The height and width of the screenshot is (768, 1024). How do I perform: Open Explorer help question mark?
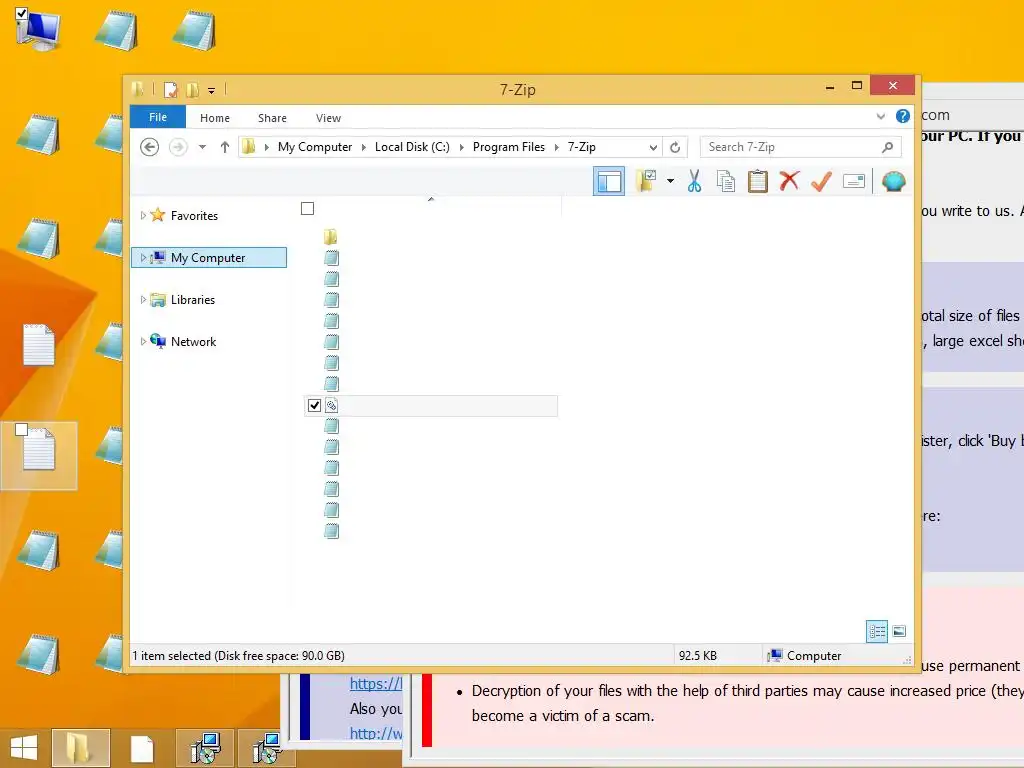(903, 116)
